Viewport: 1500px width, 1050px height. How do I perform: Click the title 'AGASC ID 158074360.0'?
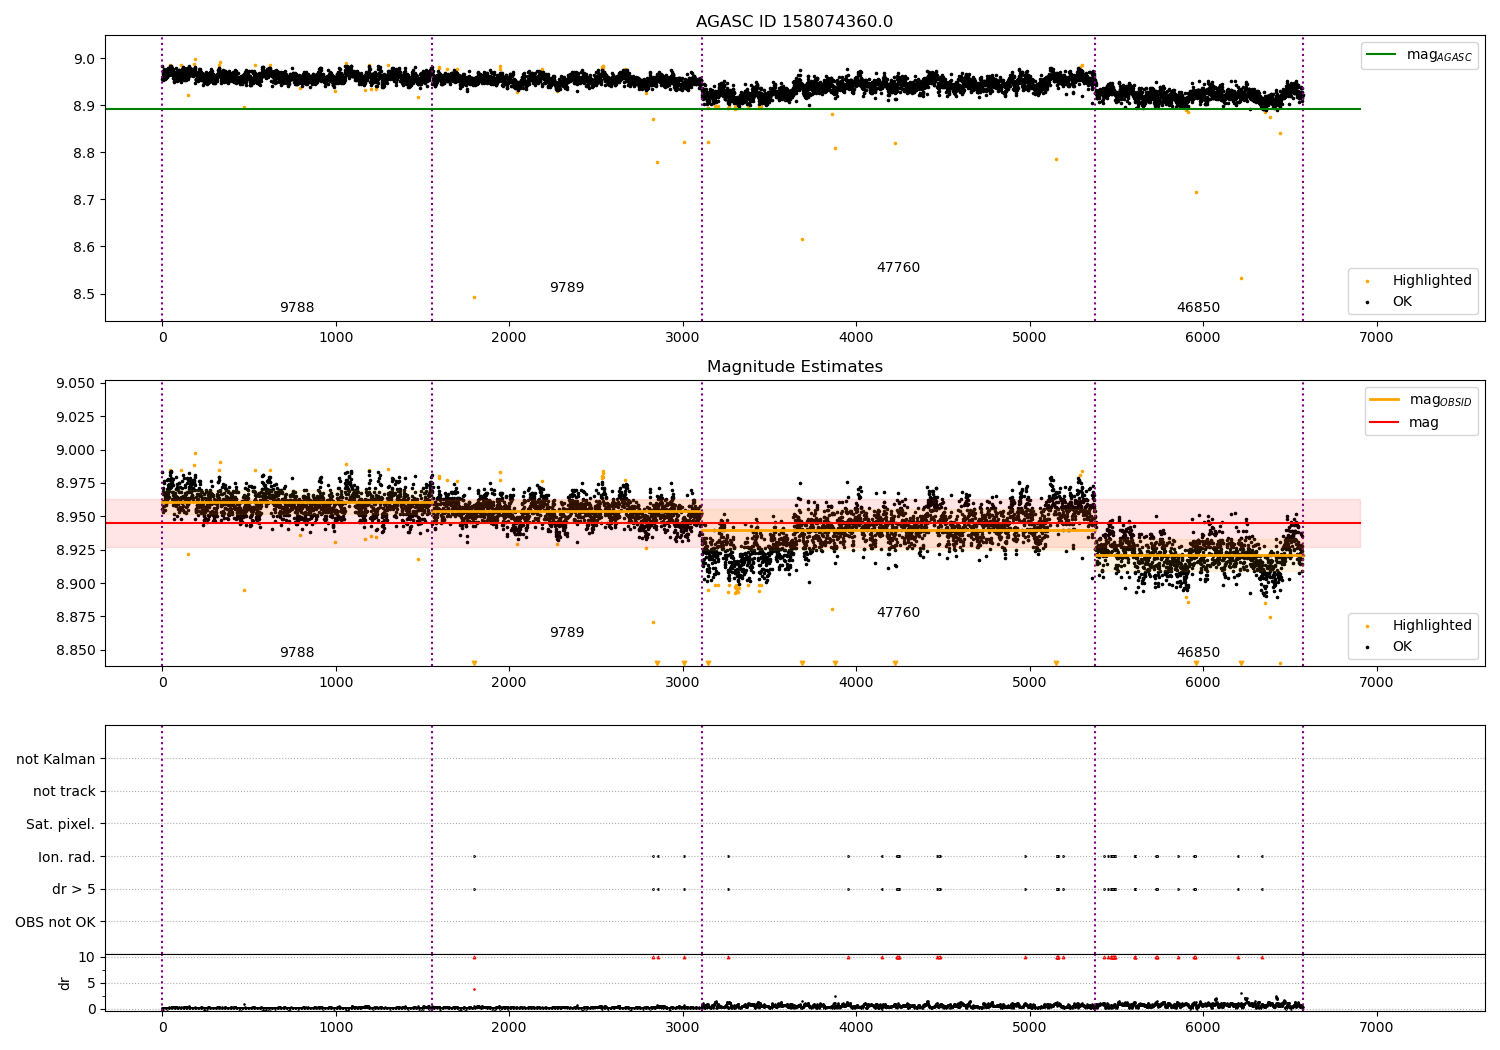(x=794, y=22)
